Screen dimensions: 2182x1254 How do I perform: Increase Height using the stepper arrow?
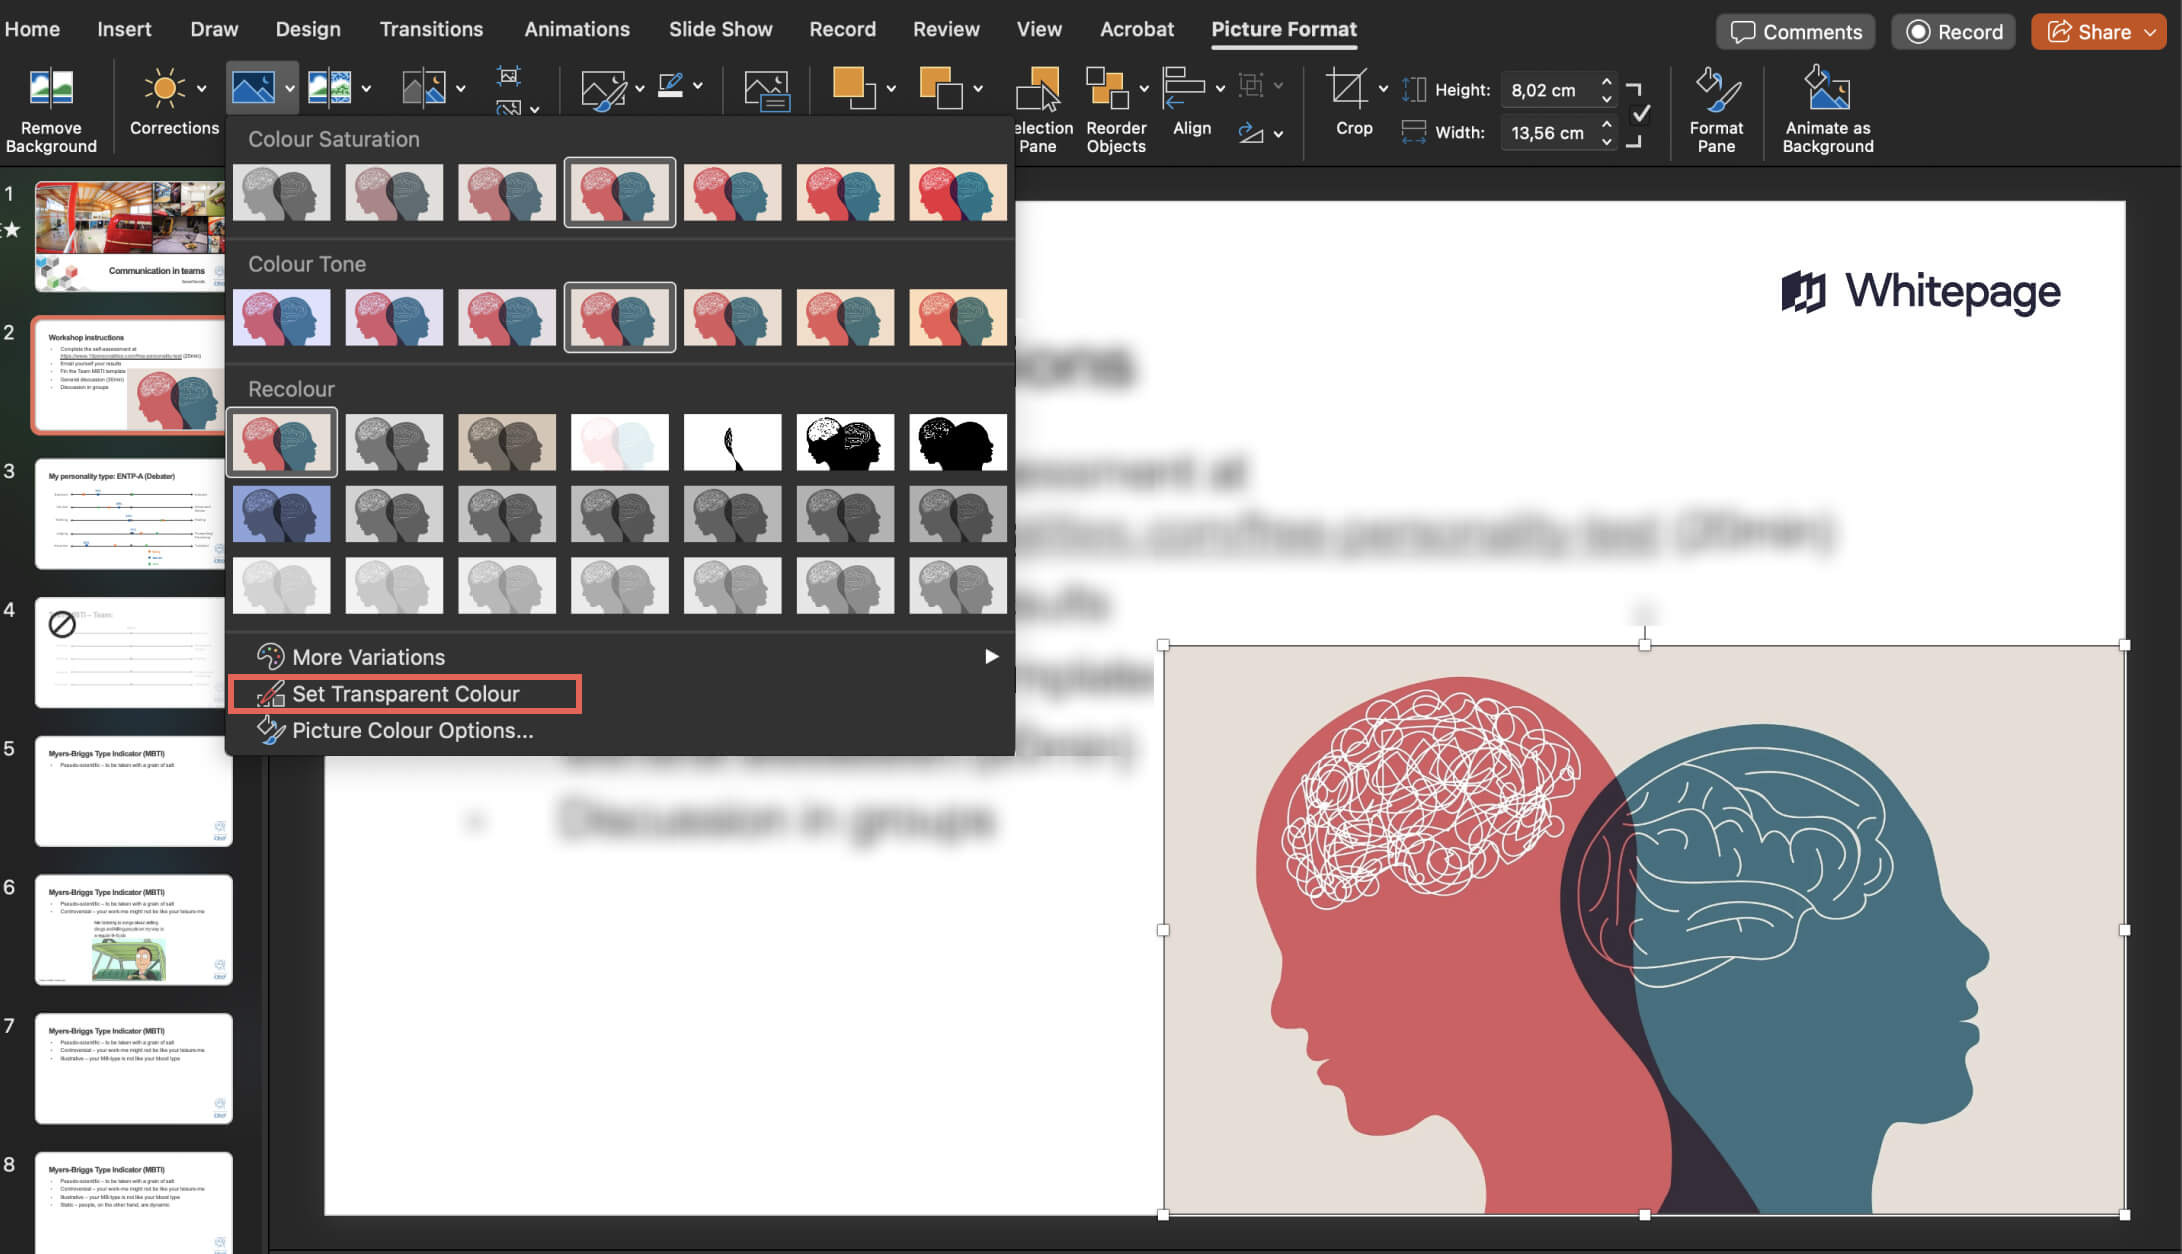[1606, 83]
